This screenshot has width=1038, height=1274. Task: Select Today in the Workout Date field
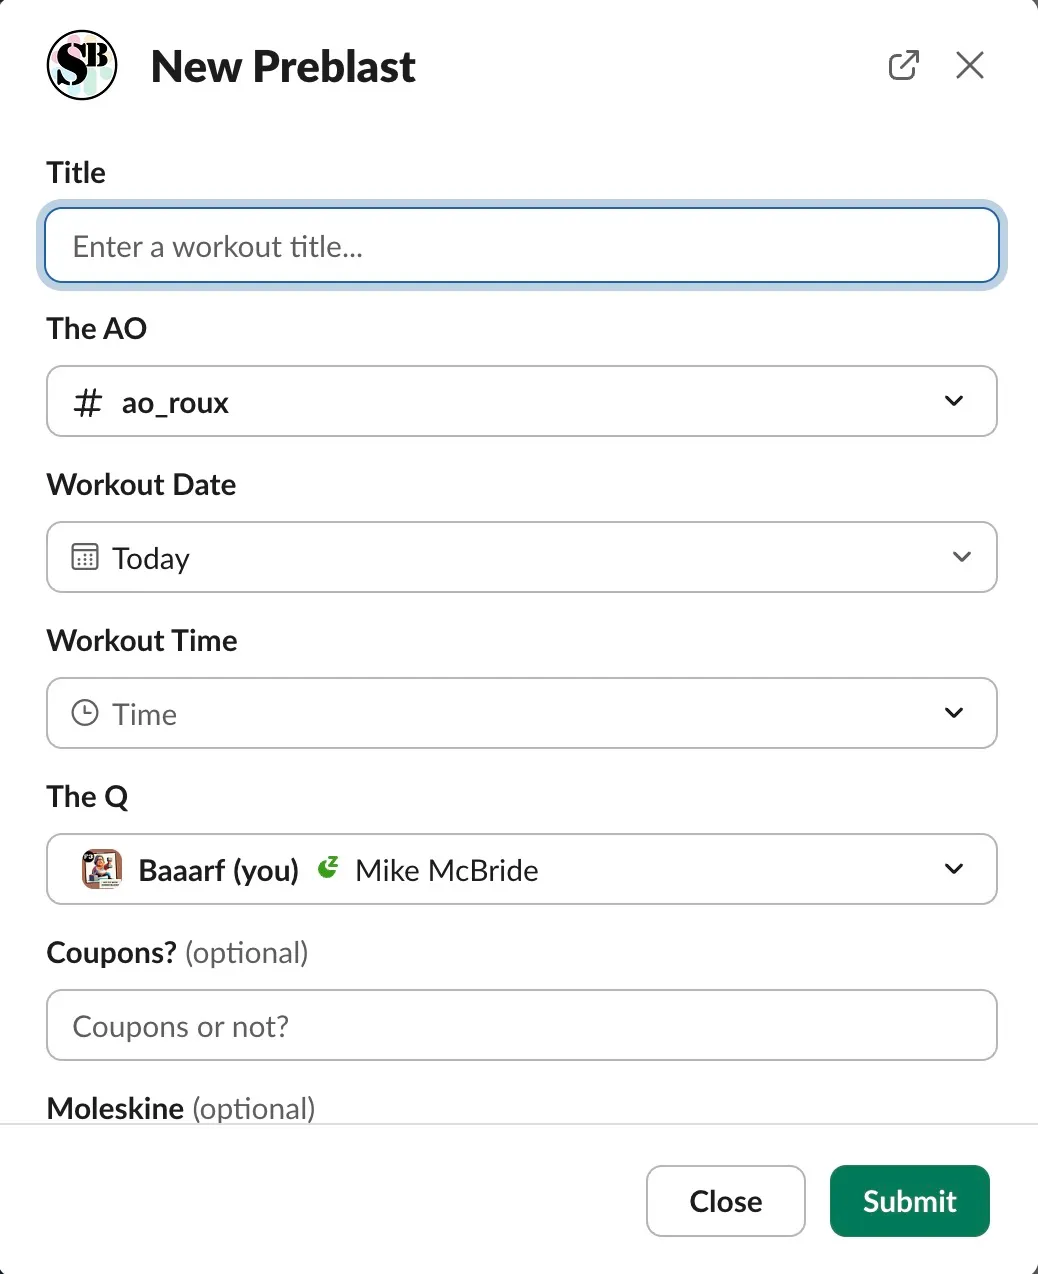pos(151,557)
